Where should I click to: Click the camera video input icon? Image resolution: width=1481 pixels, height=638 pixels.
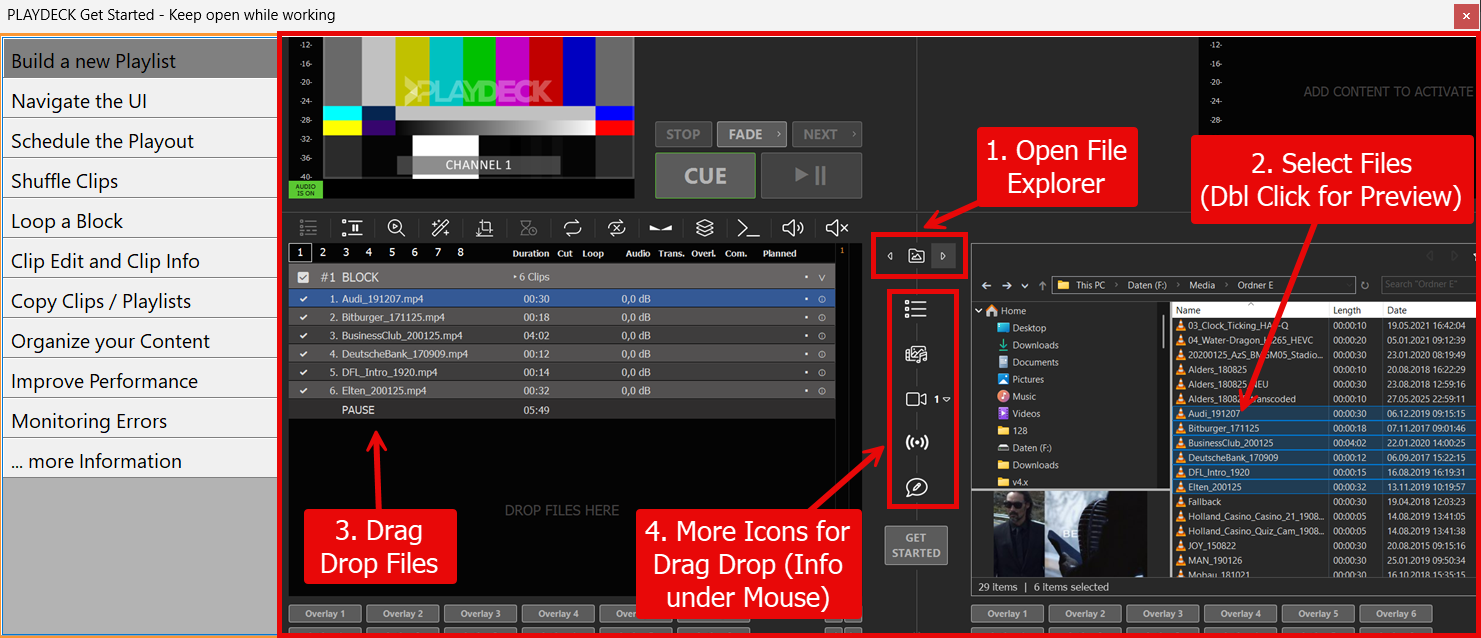coord(916,399)
